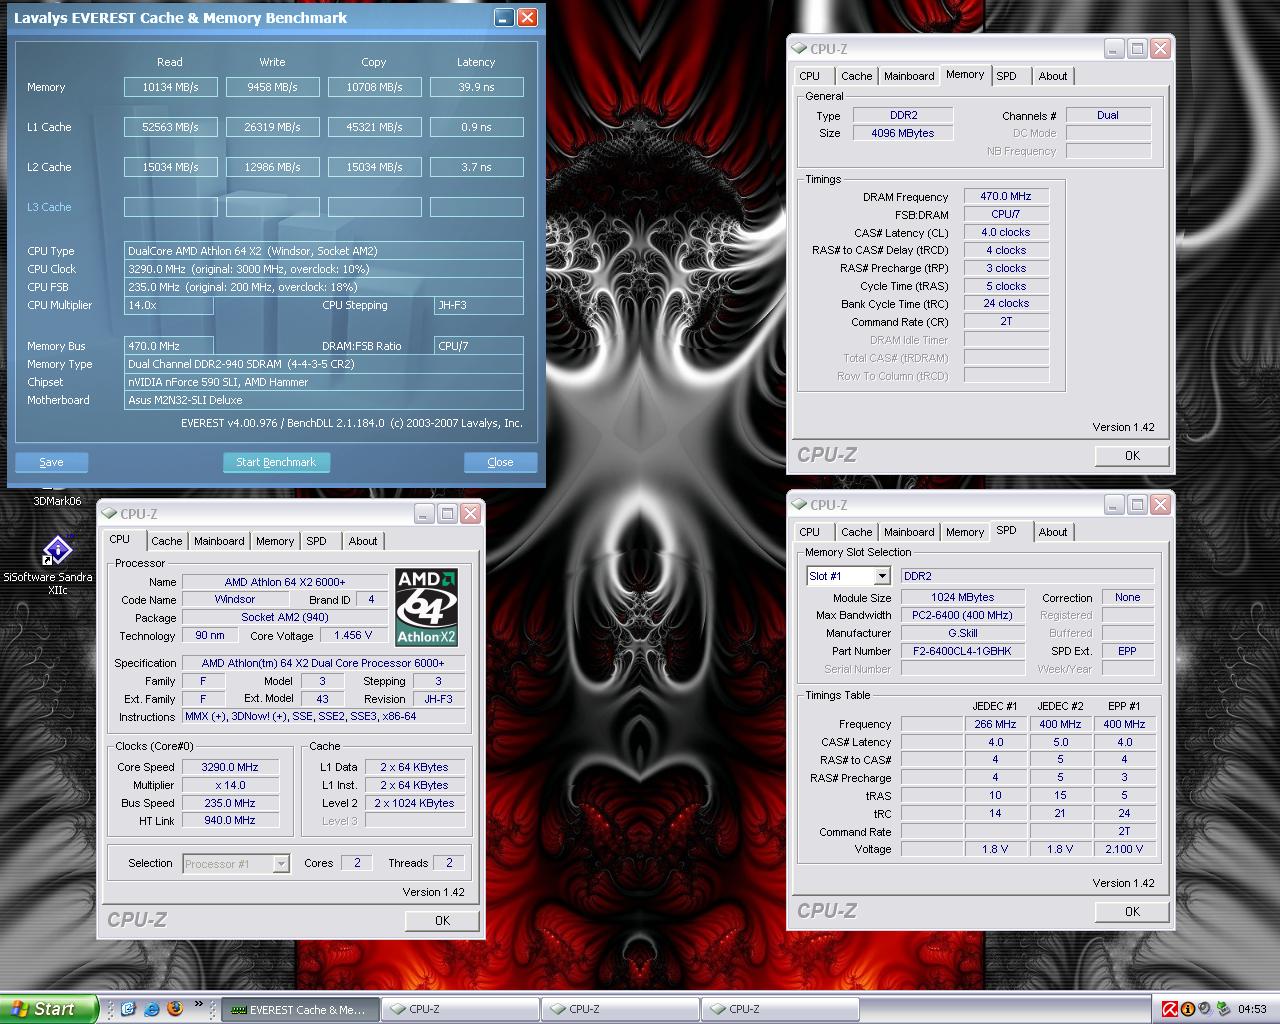The width and height of the screenshot is (1280, 1024).
Task: Open the 3DMark06 desktop shortcut
Action: (57, 500)
